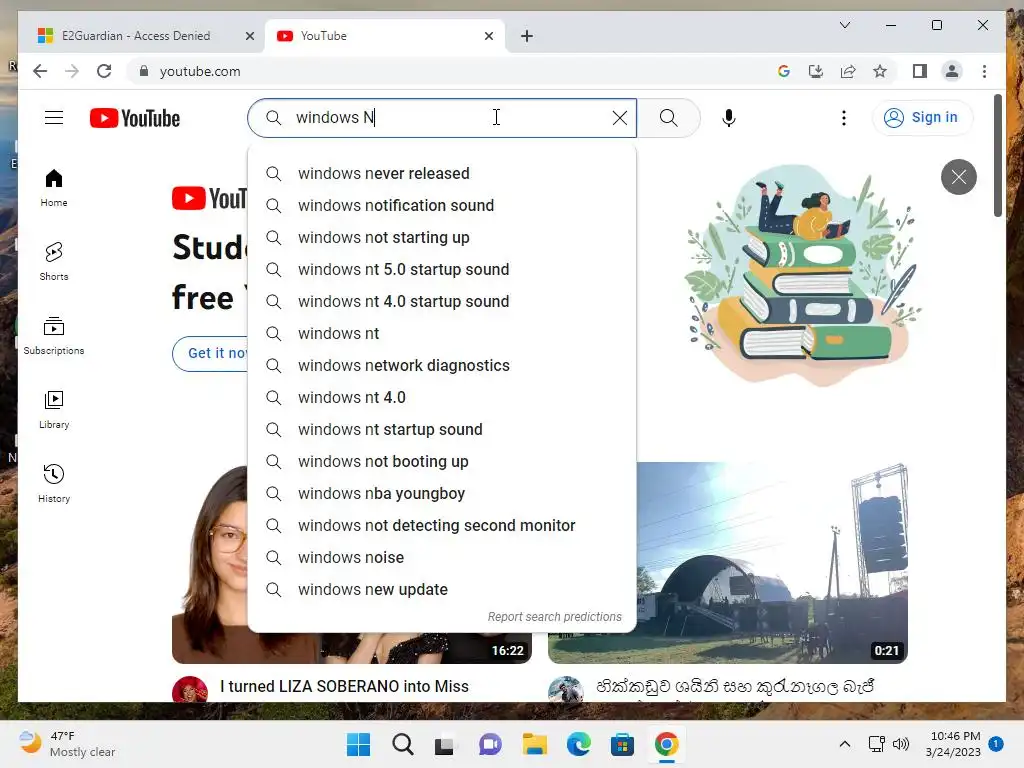Viewport: 1024px width, 768px height.
Task: Open Subscriptions in the sidebar
Action: (54, 336)
